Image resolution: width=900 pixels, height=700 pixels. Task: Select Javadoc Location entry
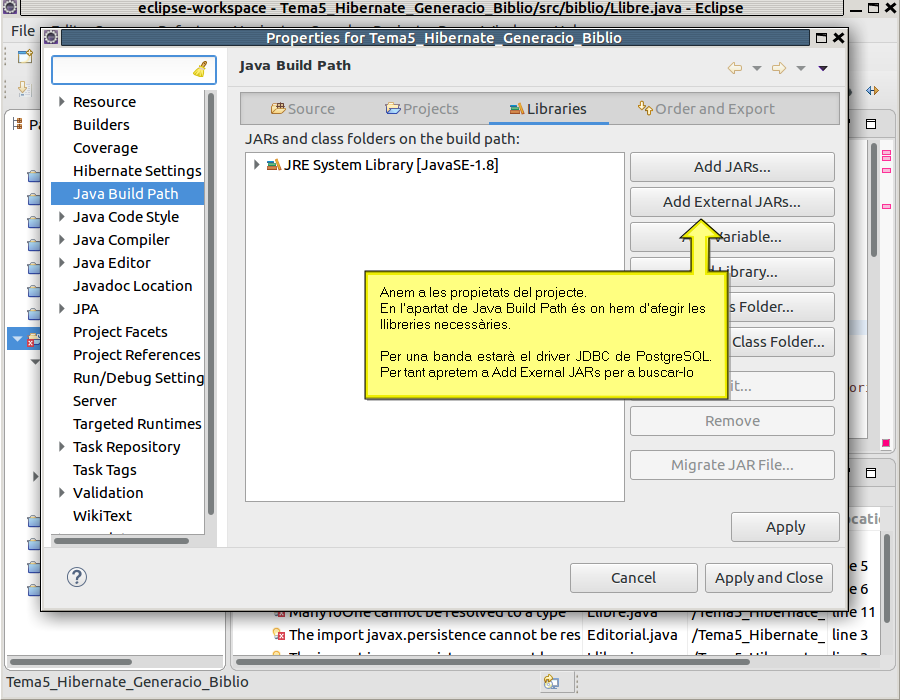pyautogui.click(x=133, y=286)
